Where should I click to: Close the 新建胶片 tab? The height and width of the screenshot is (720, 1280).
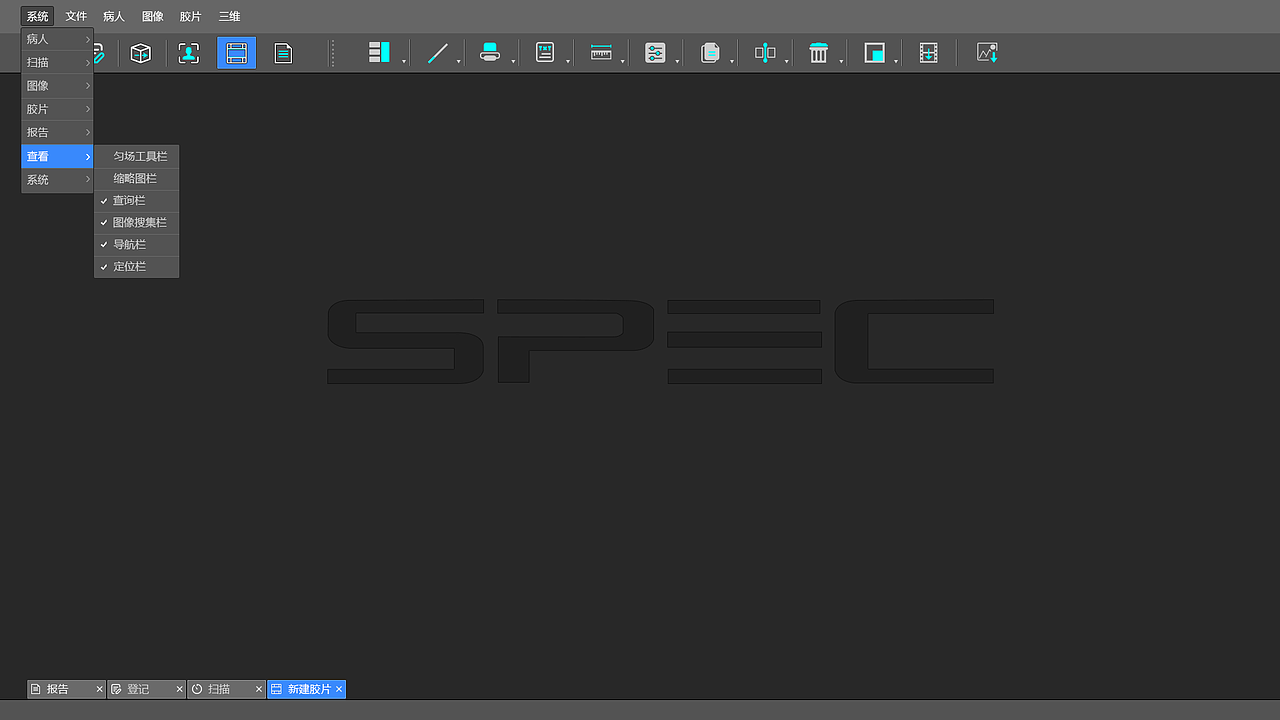point(339,689)
